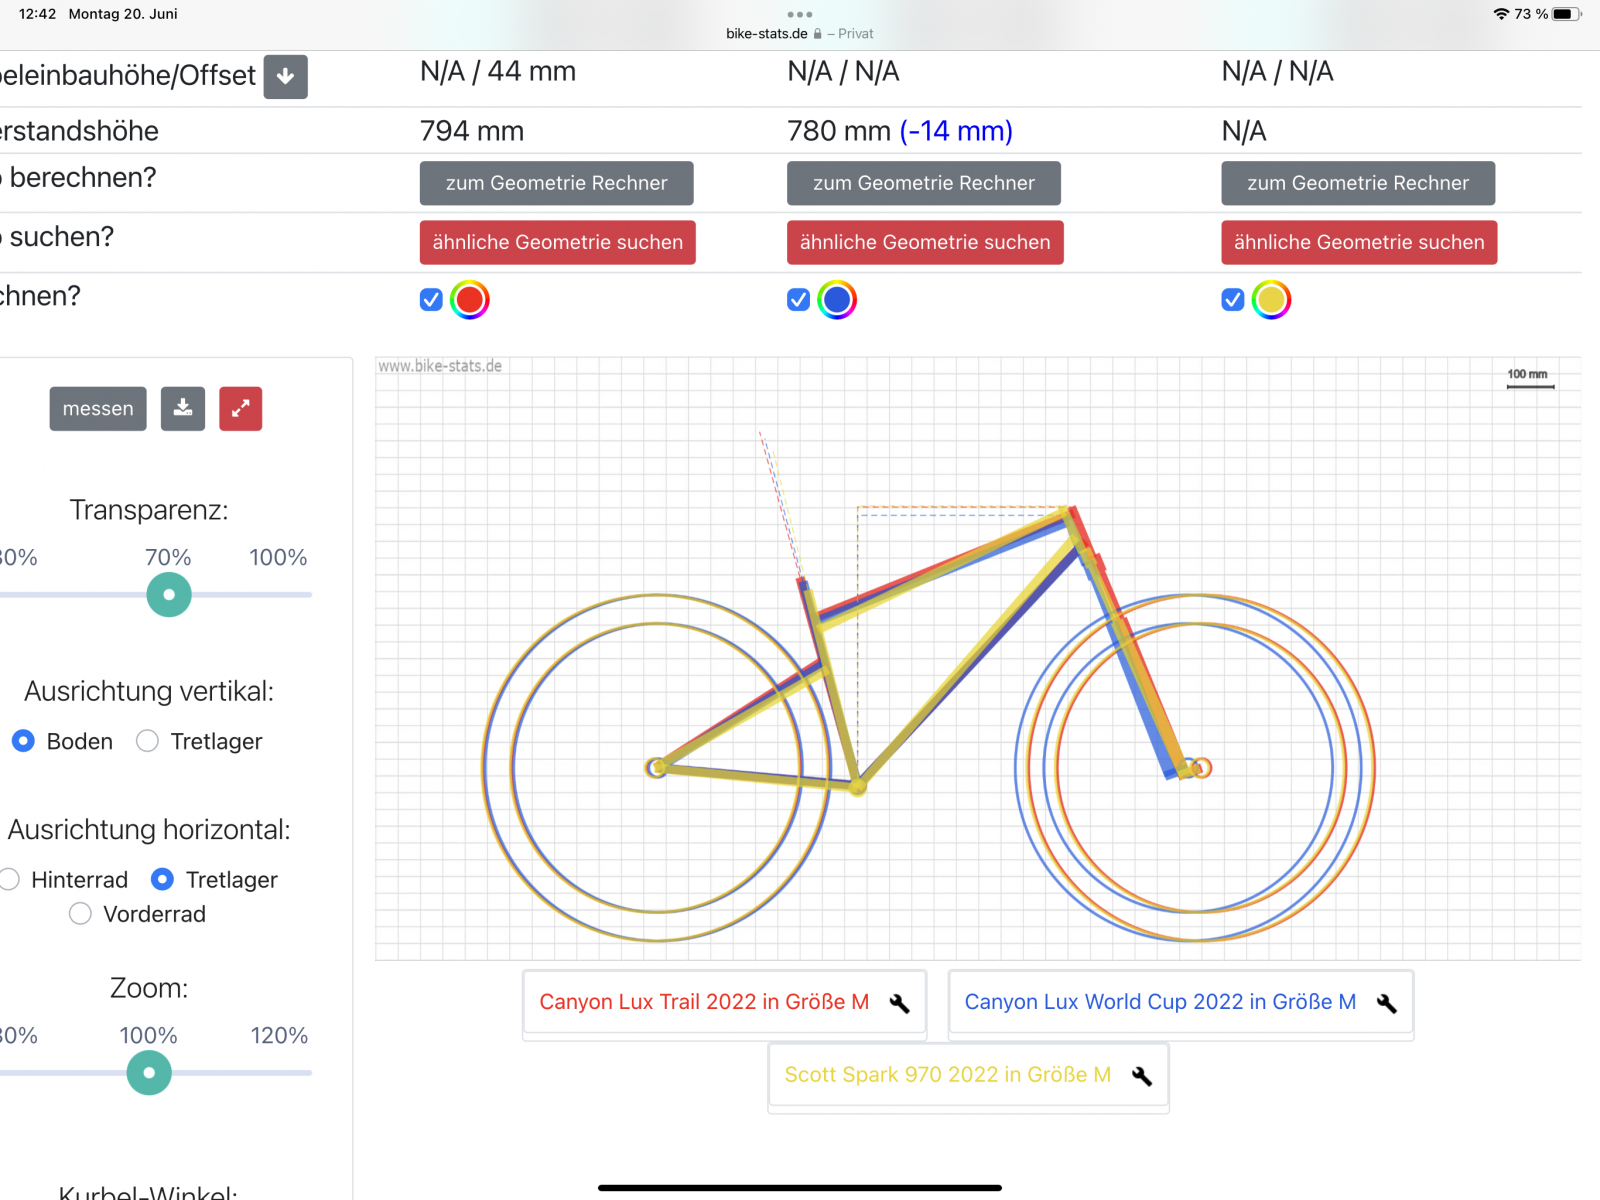1600x1200 pixels.
Task: Select Vorderrad horizontal alignment
Action: coord(81,914)
